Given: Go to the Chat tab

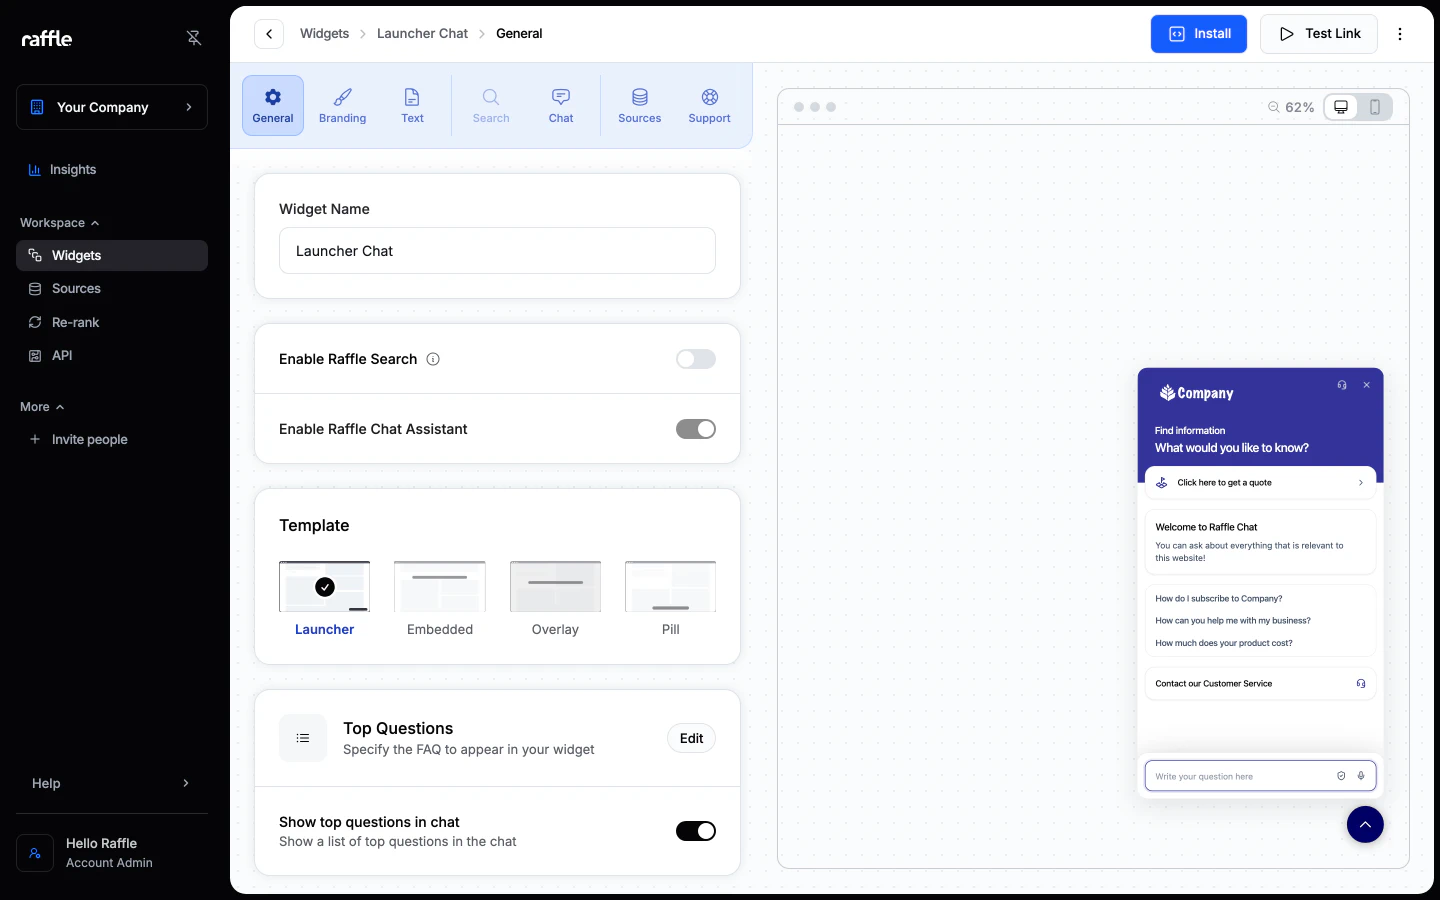Looking at the screenshot, I should click(x=561, y=105).
